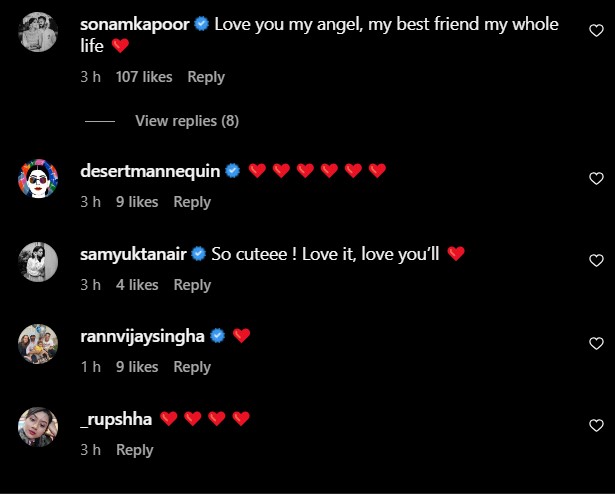Open desertmannequin's avatar
Image resolution: width=615 pixels, height=494 pixels.
39,180
